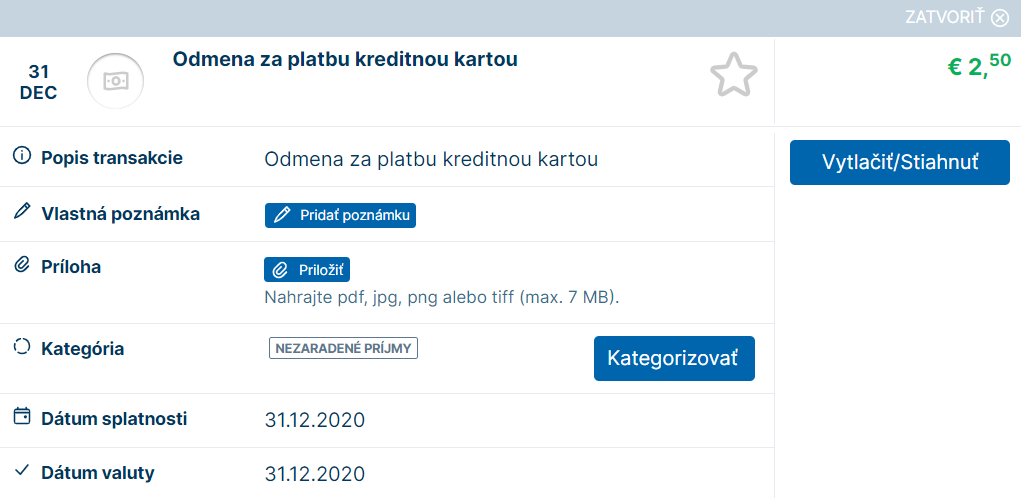Click the € 2,50 amount
This screenshot has width=1021, height=498.
click(978, 67)
